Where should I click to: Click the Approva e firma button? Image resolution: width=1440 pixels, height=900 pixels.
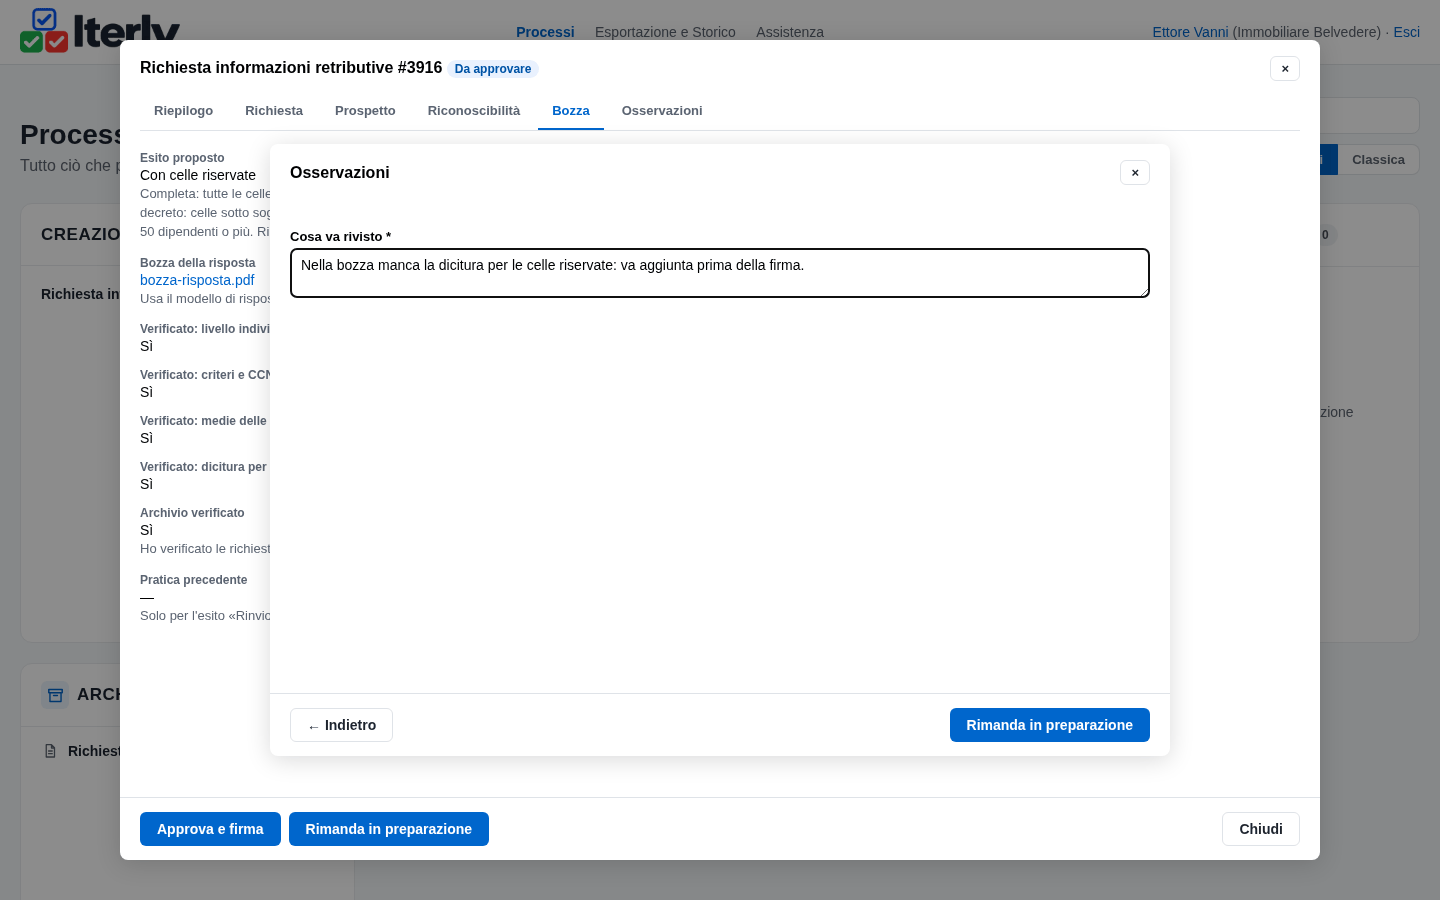[x=210, y=829]
